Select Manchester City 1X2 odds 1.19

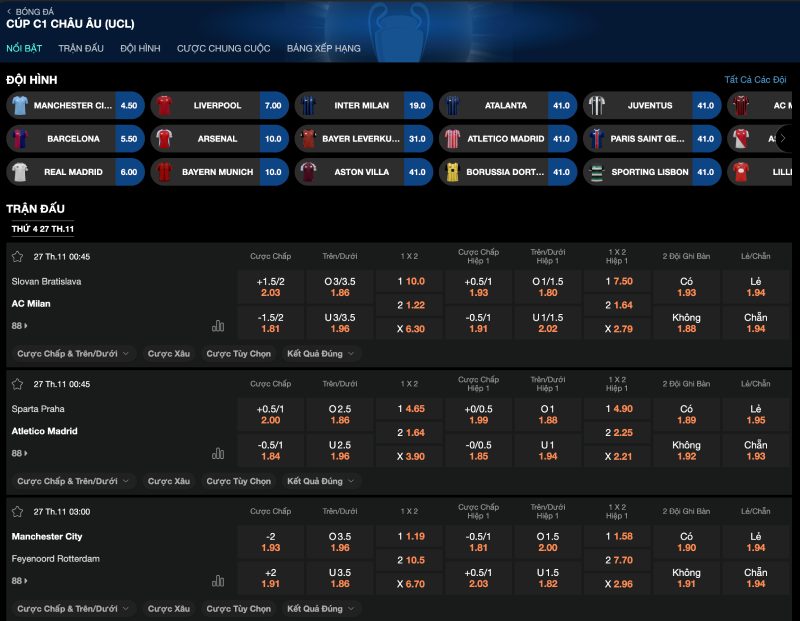[409, 536]
